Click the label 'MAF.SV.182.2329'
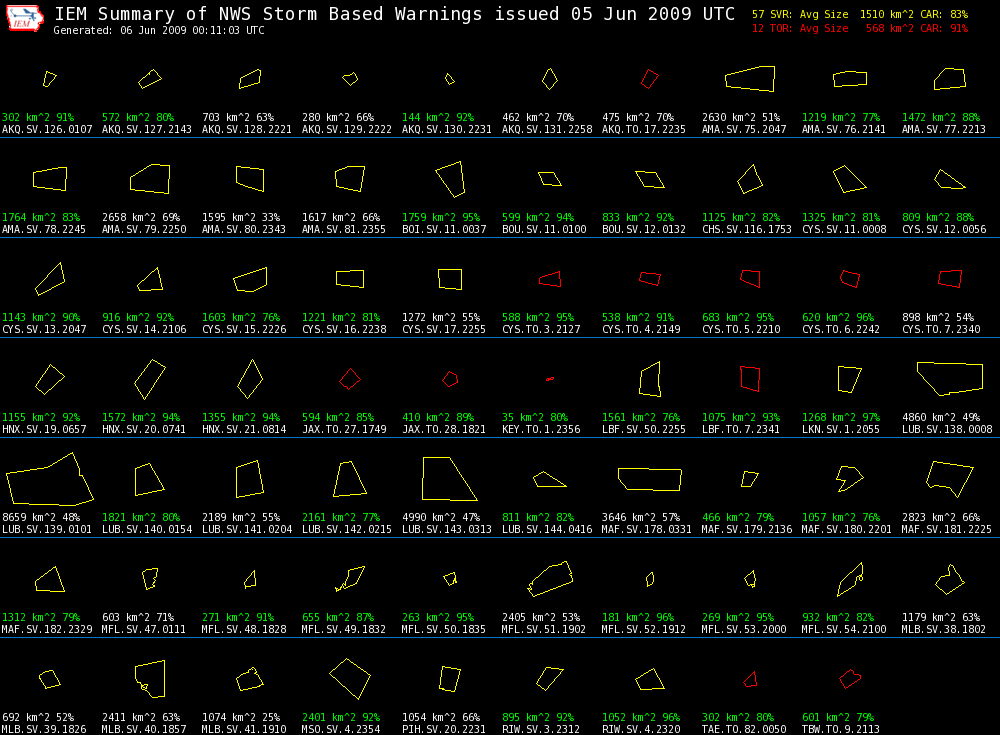Viewport: 1000px width, 735px height. 47,630
